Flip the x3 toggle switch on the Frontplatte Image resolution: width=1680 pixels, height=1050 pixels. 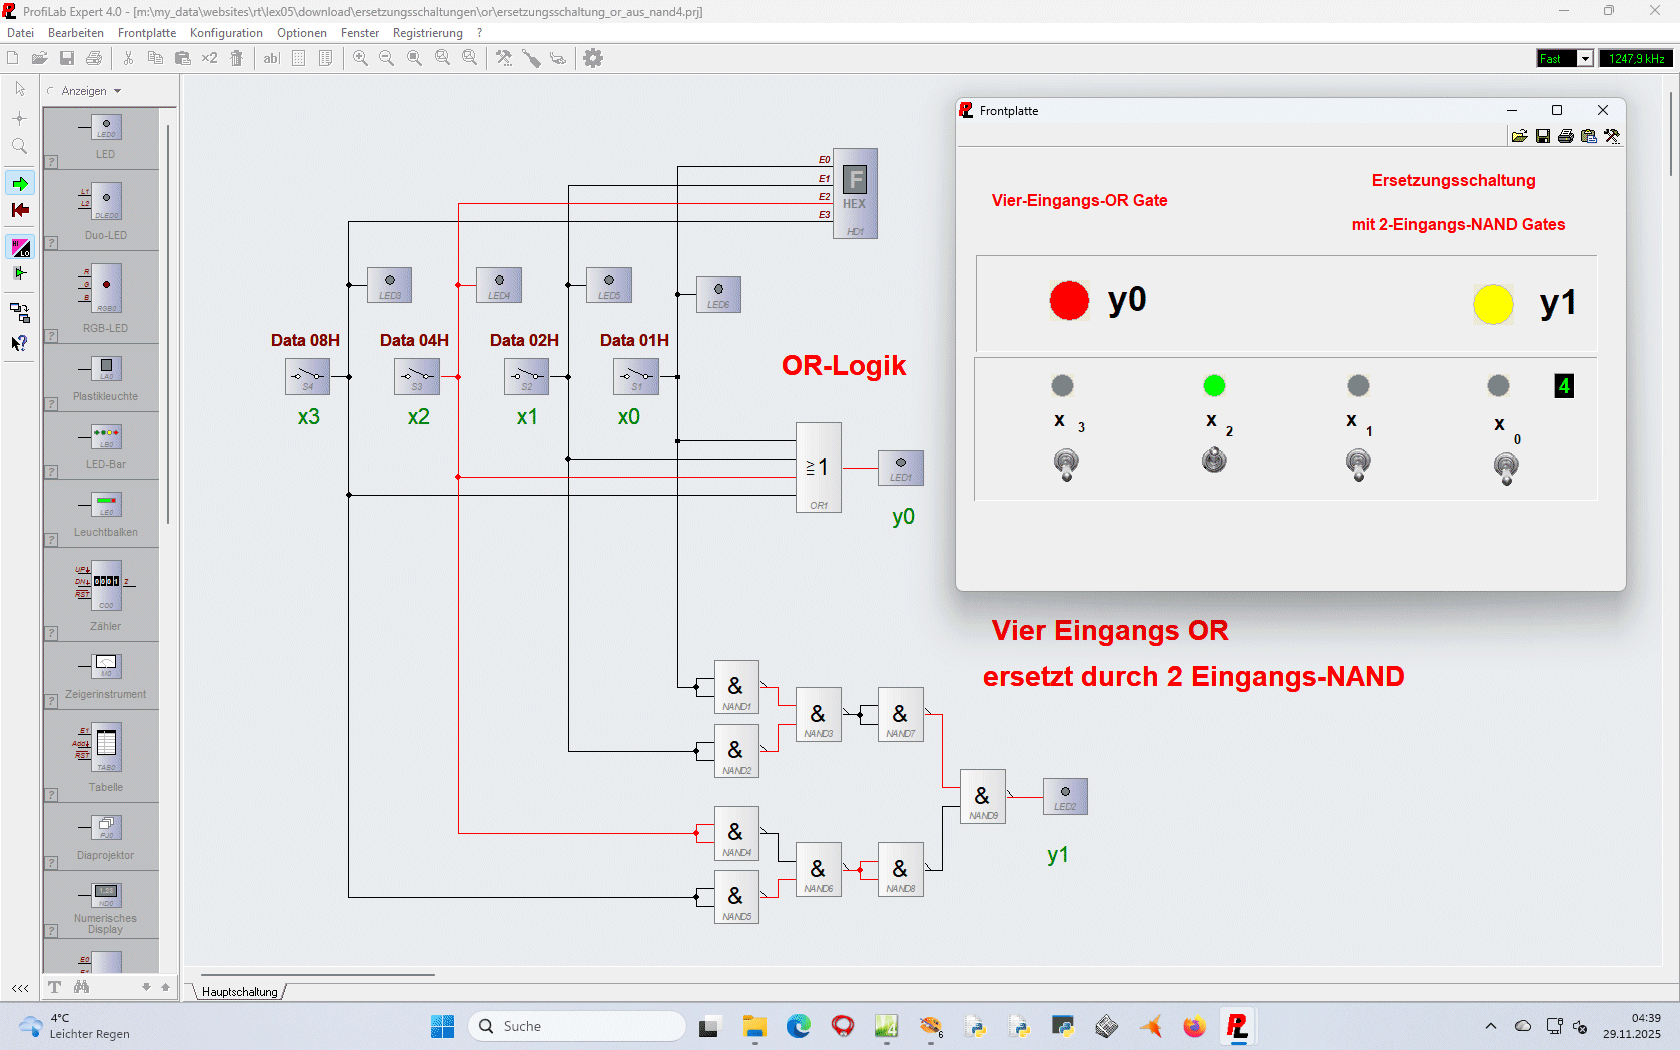click(x=1066, y=464)
